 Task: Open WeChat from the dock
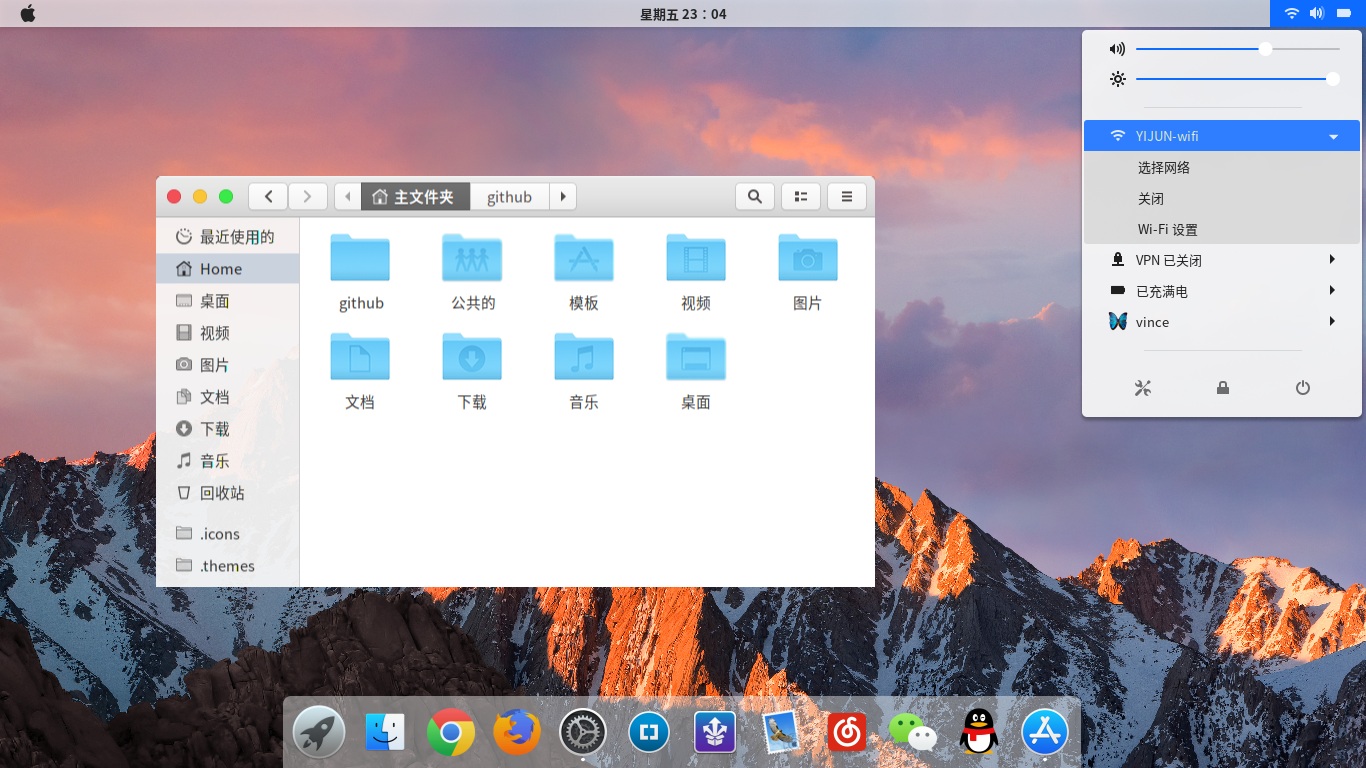click(913, 734)
